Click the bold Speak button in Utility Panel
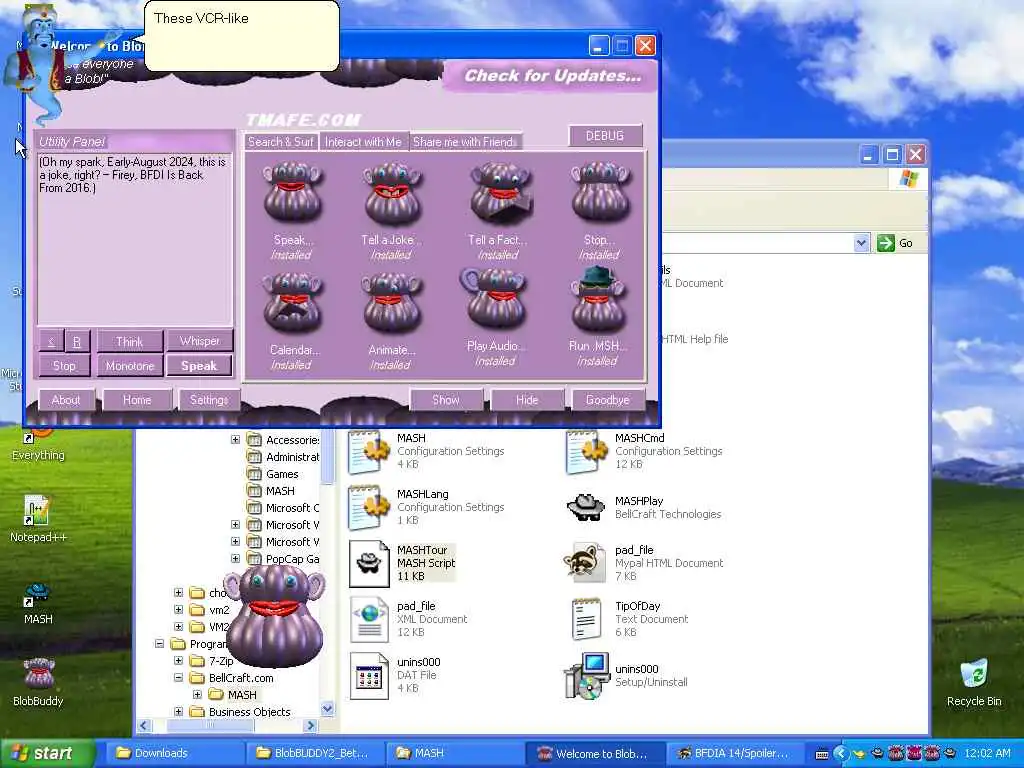 coord(199,366)
